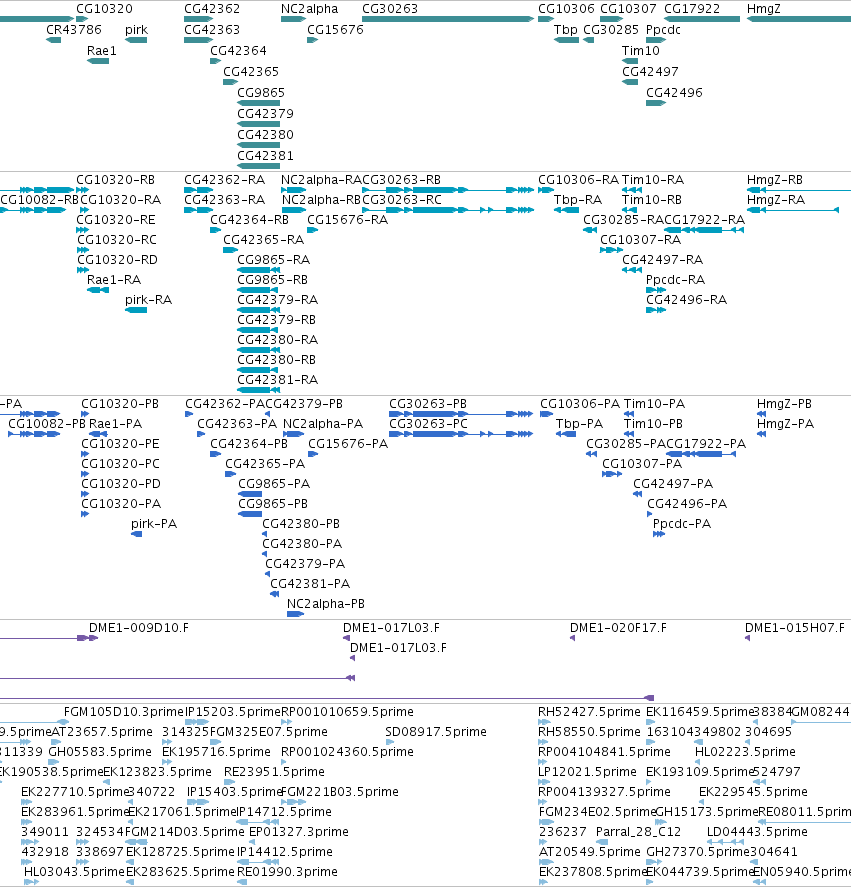Click the EP01327.3prime EST label
851x887 pixels.
click(299, 832)
